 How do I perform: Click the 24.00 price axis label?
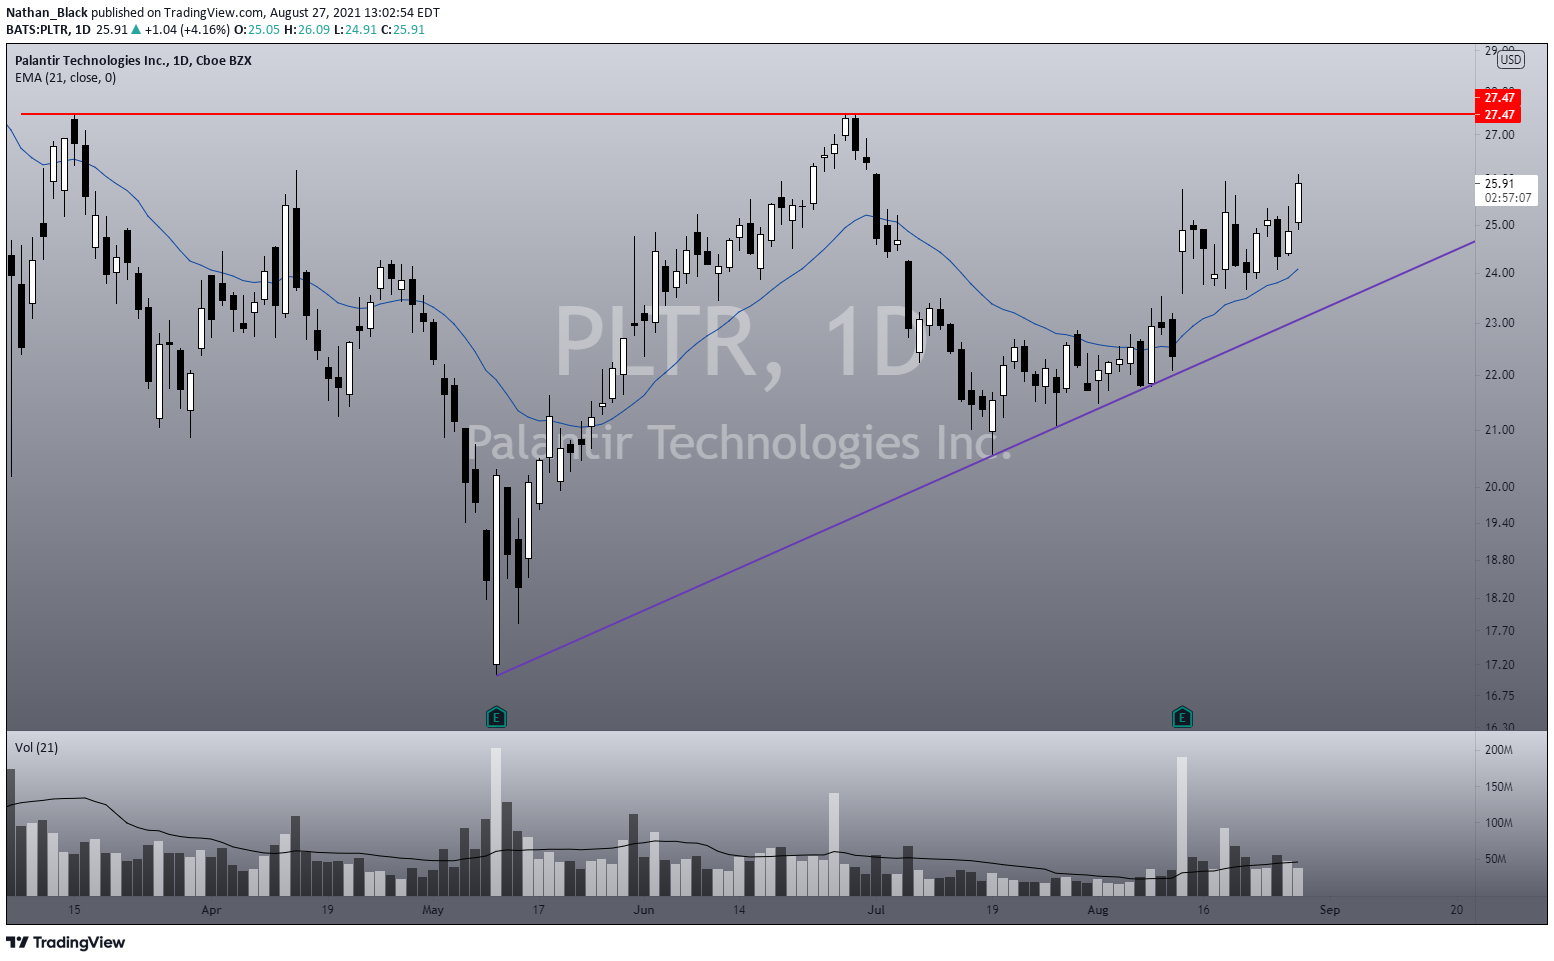[1499, 272]
